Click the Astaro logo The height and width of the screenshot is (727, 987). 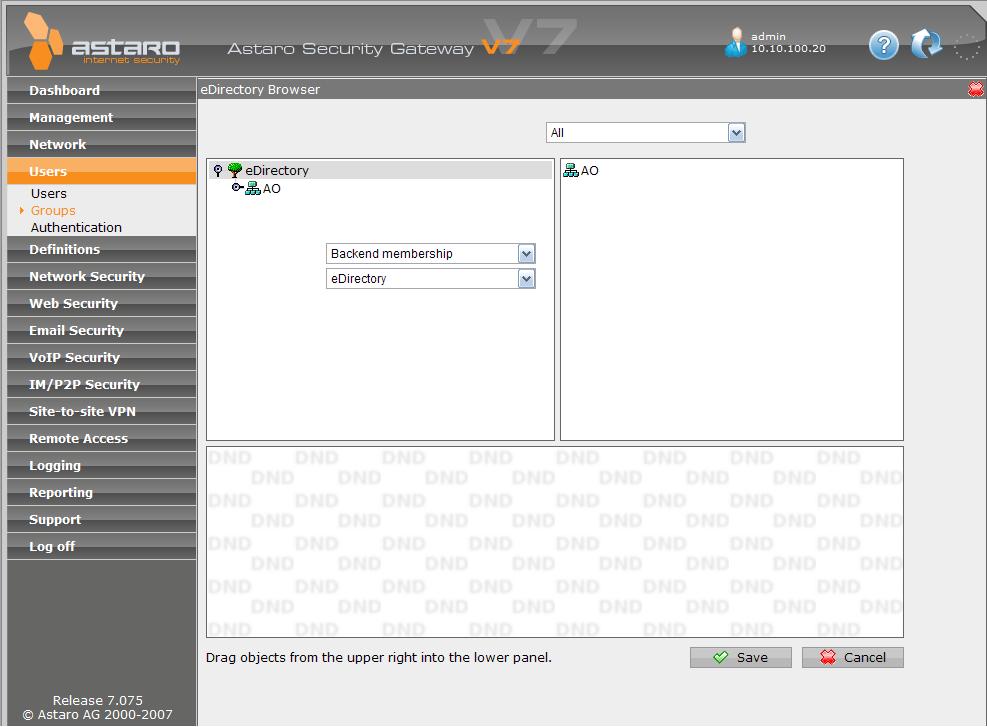(x=102, y=42)
